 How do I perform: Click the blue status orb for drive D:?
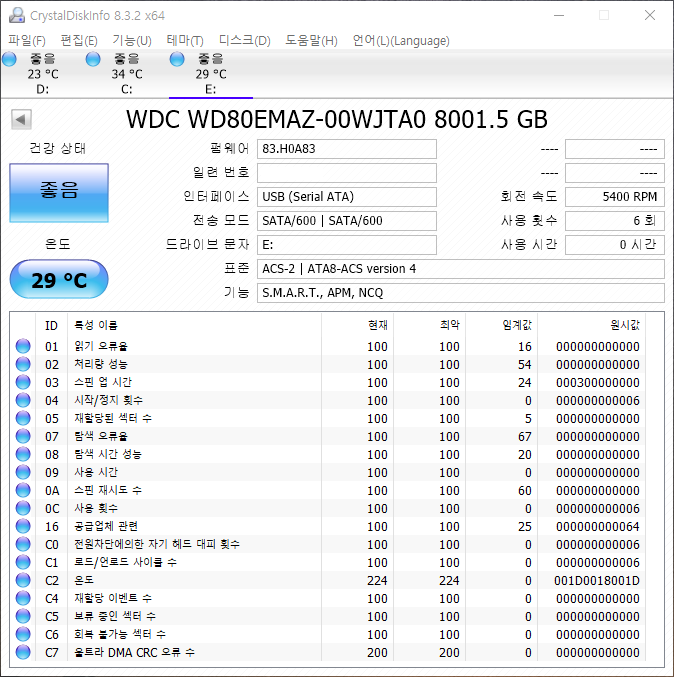tap(9, 59)
